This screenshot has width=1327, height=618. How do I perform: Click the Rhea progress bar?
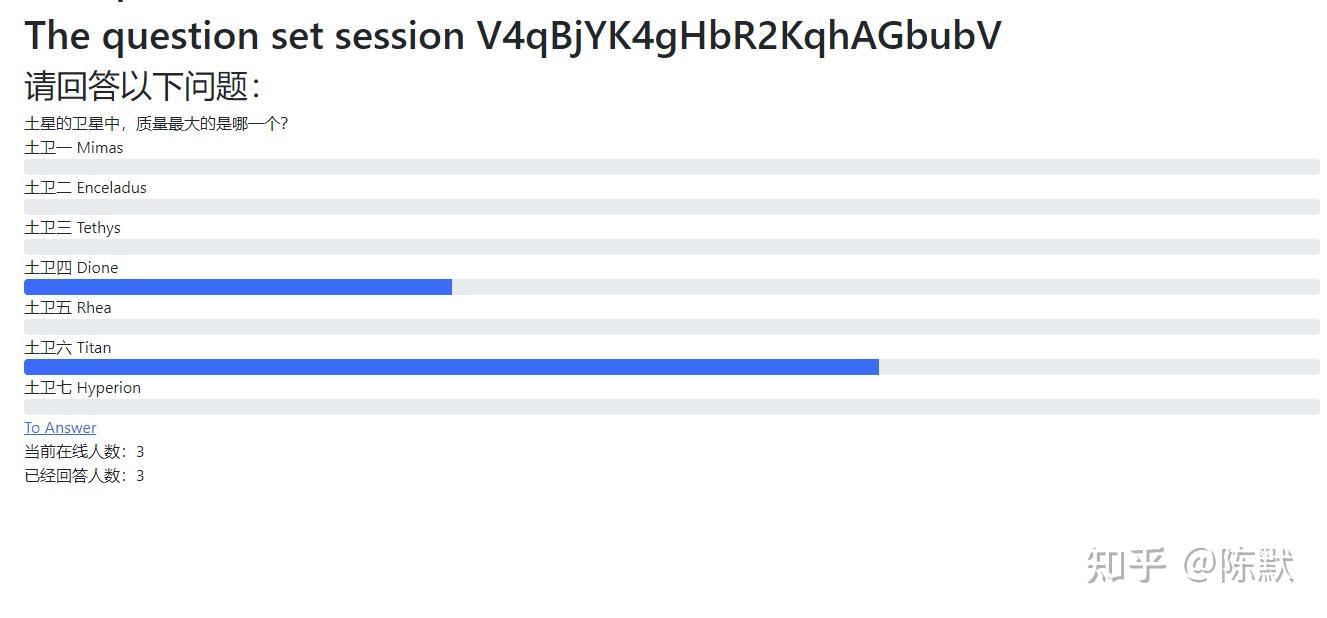(671, 327)
